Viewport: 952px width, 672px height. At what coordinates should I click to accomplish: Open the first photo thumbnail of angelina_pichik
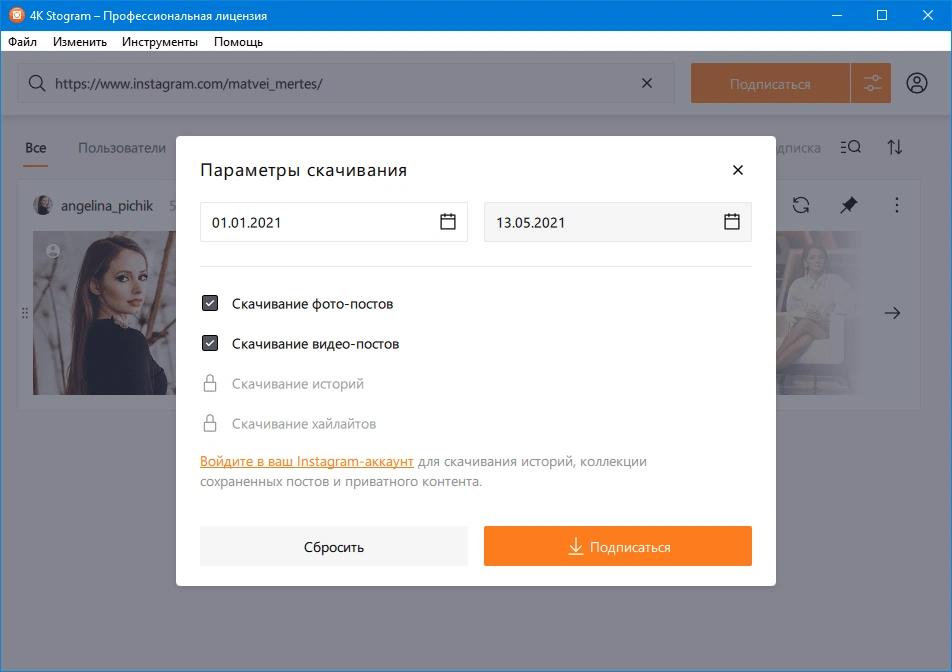tap(104, 313)
